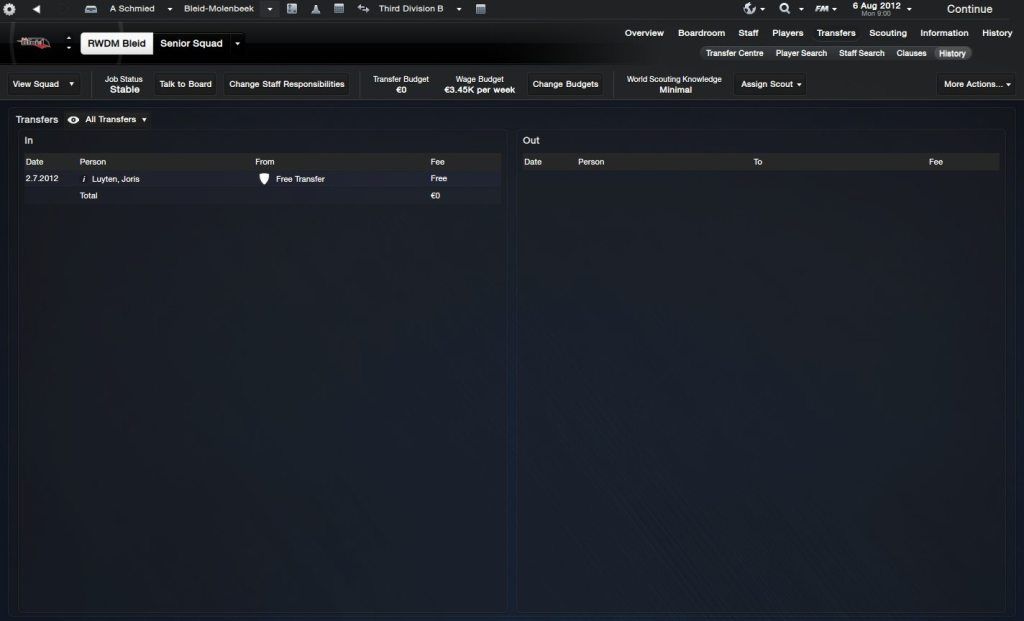Click the shield badge beside Free Transfer

click(x=264, y=179)
